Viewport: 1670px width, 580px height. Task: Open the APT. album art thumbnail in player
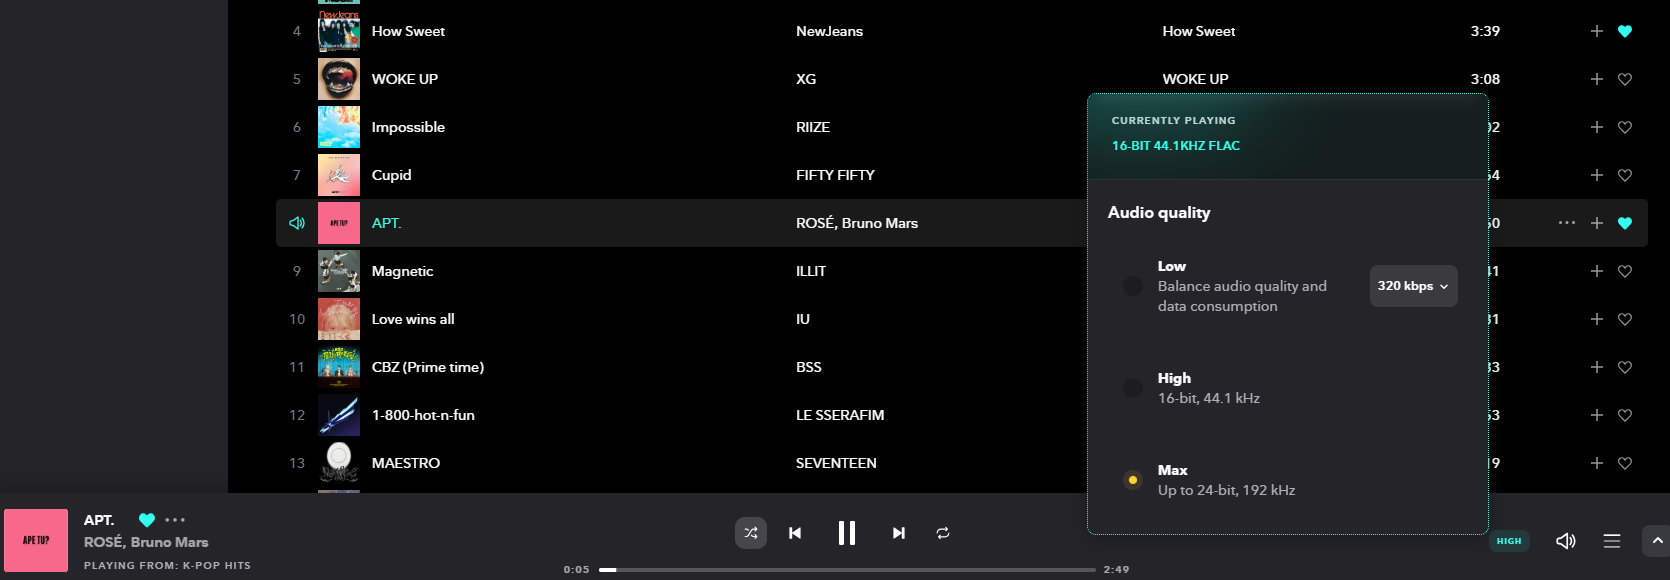36,540
